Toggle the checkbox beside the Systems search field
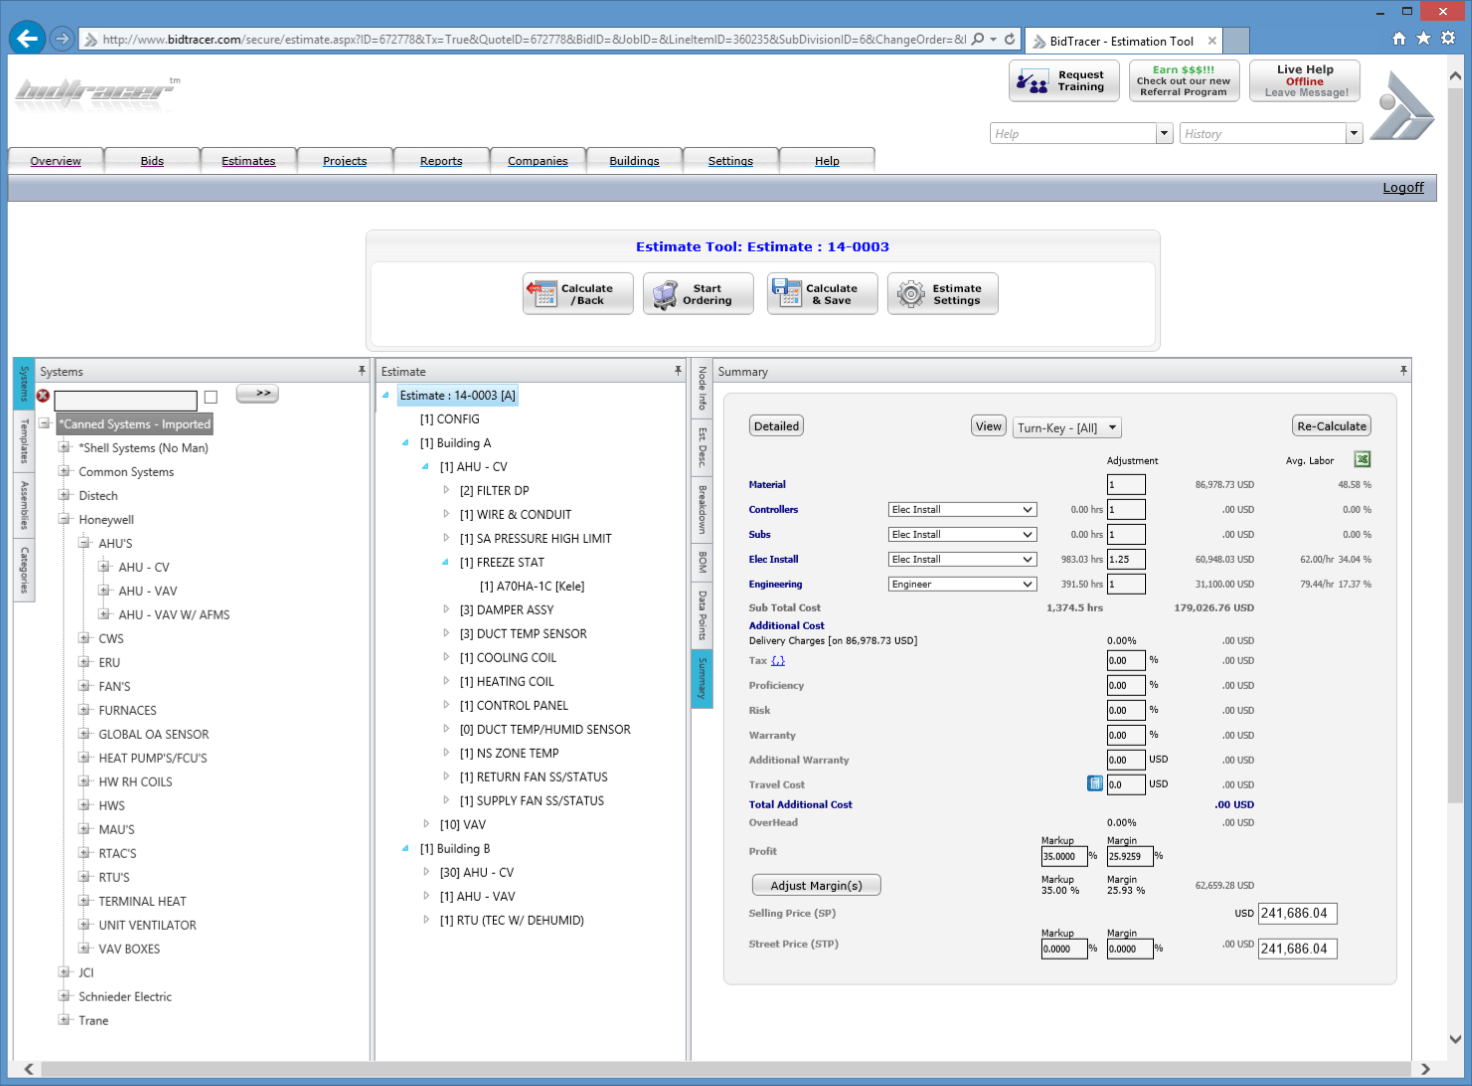The width and height of the screenshot is (1472, 1086). [x=211, y=396]
